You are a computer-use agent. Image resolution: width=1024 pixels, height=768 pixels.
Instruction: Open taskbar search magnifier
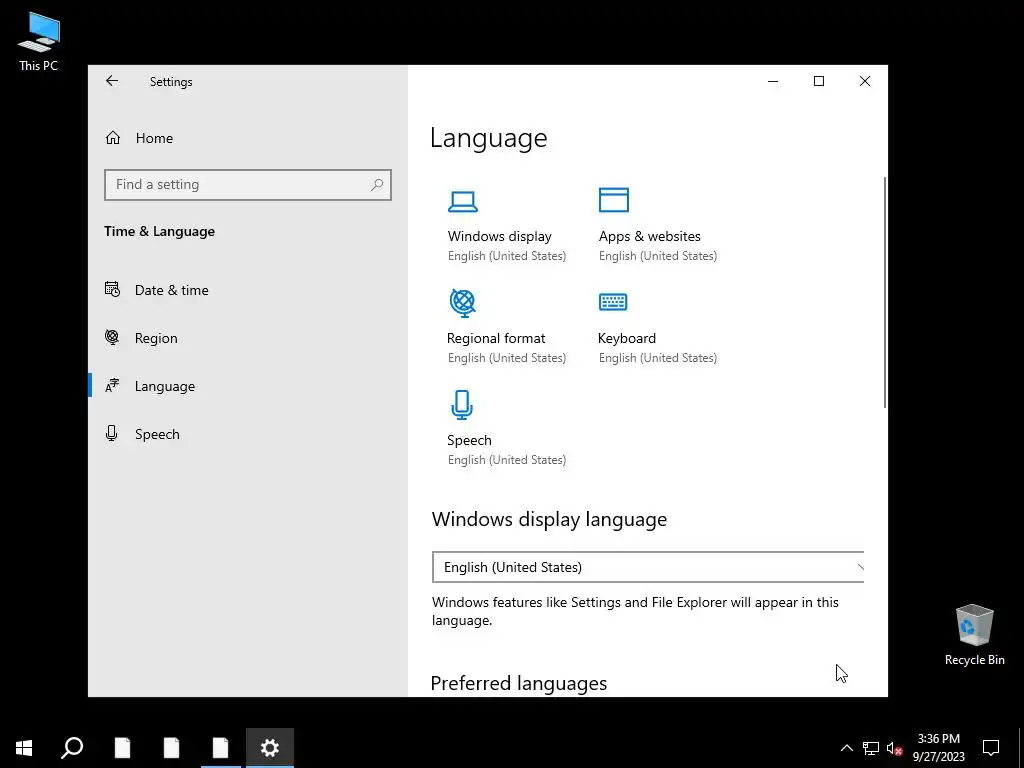(x=72, y=748)
